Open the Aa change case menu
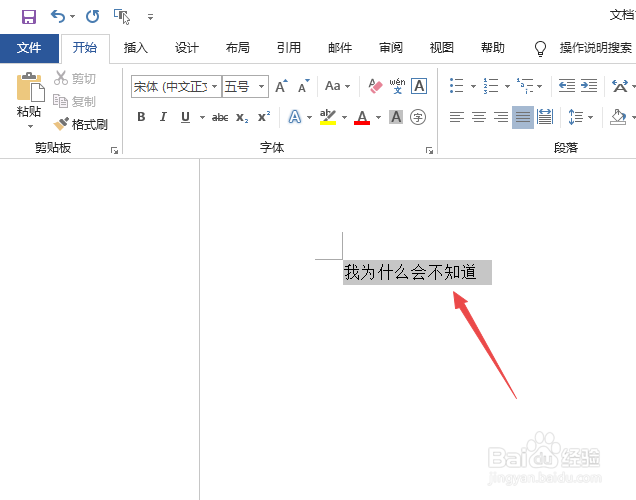This screenshot has height=500, width=636. pos(337,86)
